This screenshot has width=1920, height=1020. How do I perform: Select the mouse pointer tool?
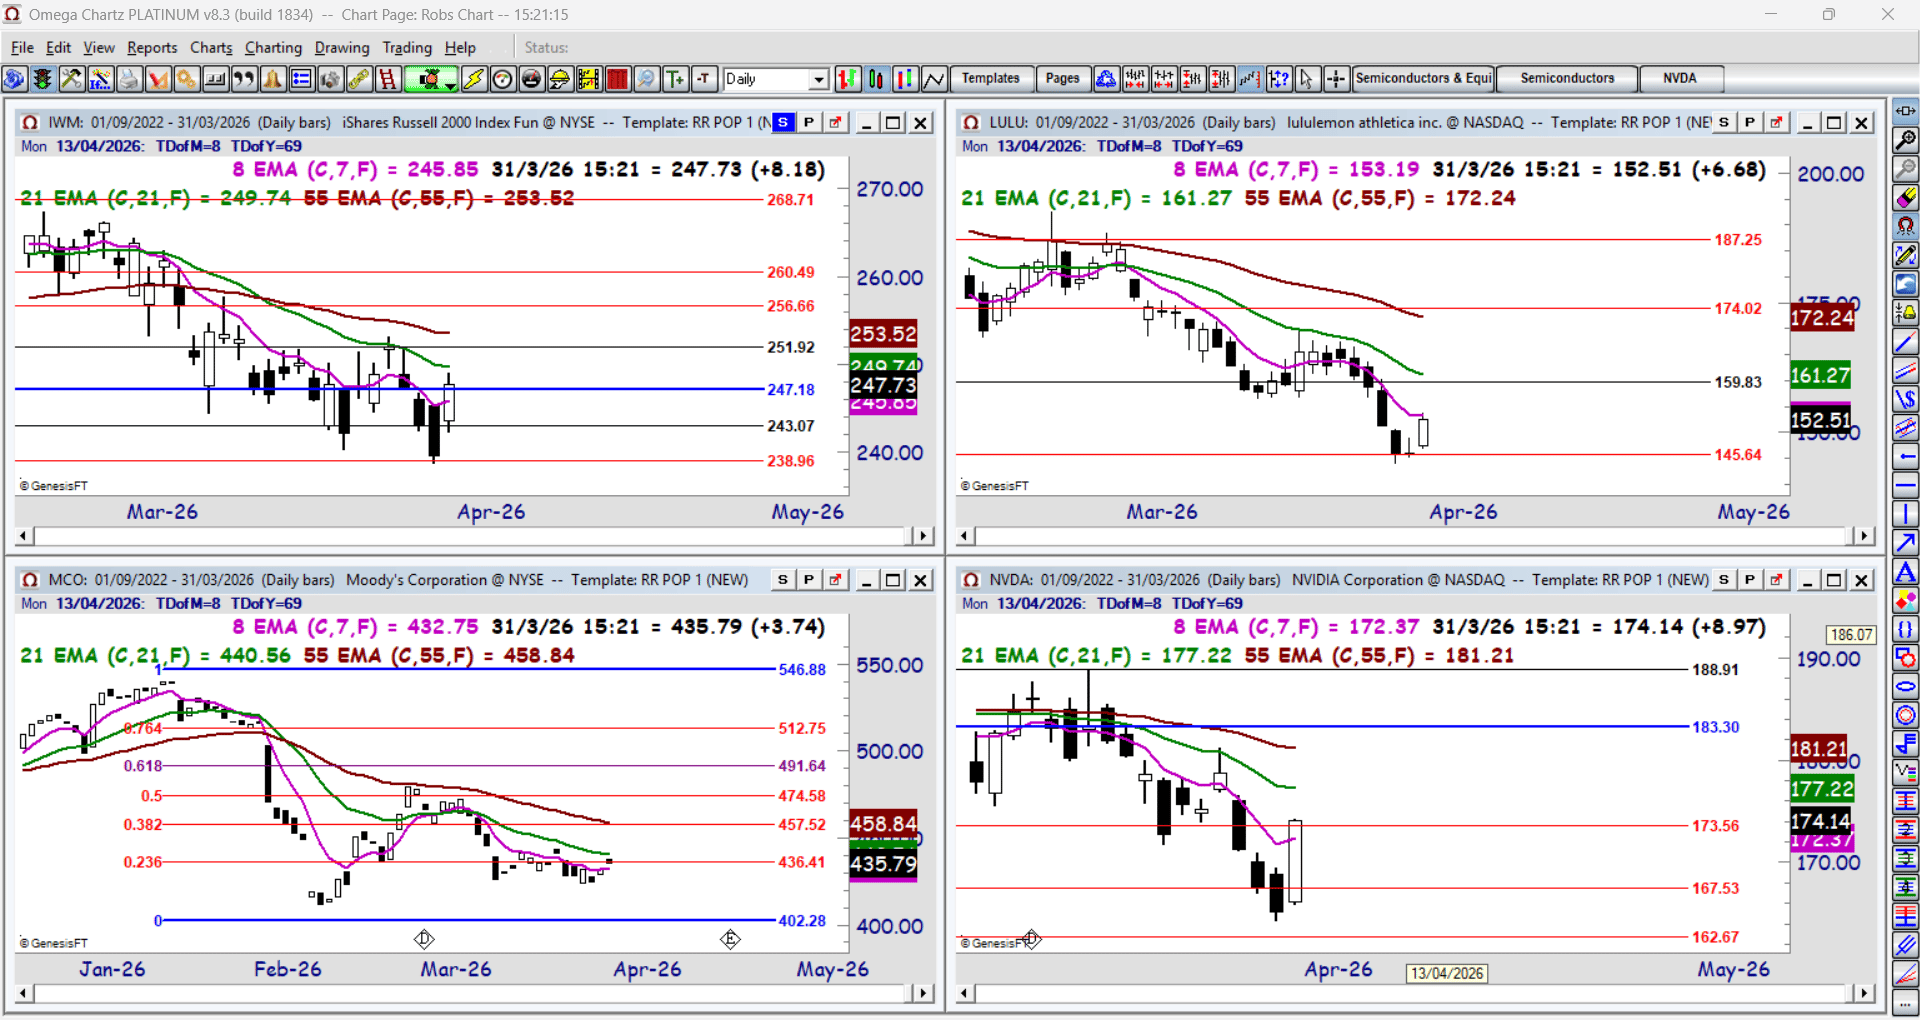pyautogui.click(x=1307, y=79)
